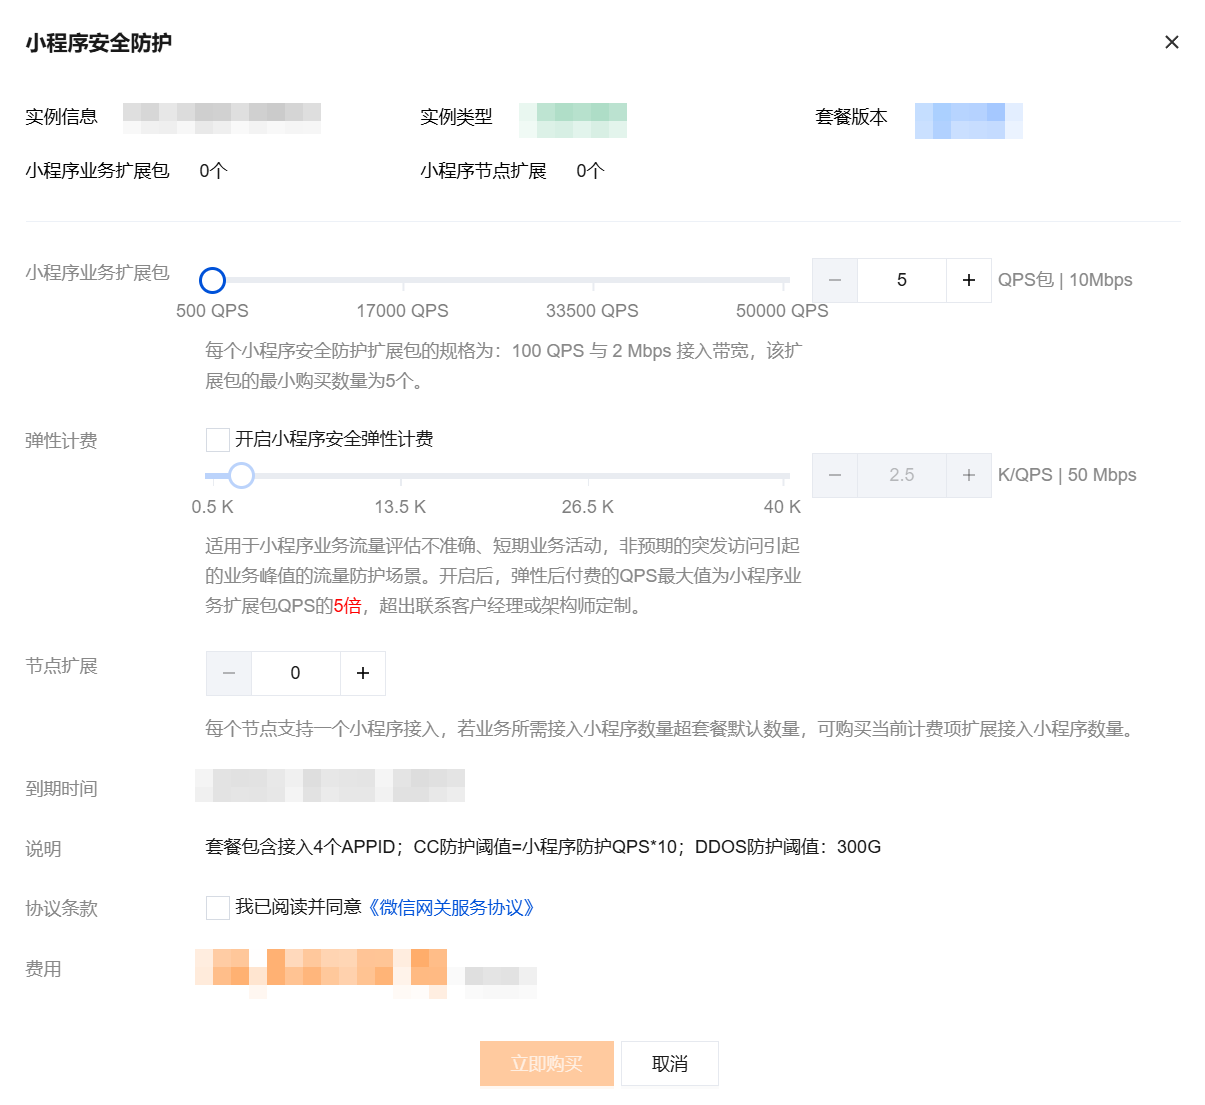Set slider to the 33500 QPS mark
The height and width of the screenshot is (1105, 1205).
(x=592, y=280)
